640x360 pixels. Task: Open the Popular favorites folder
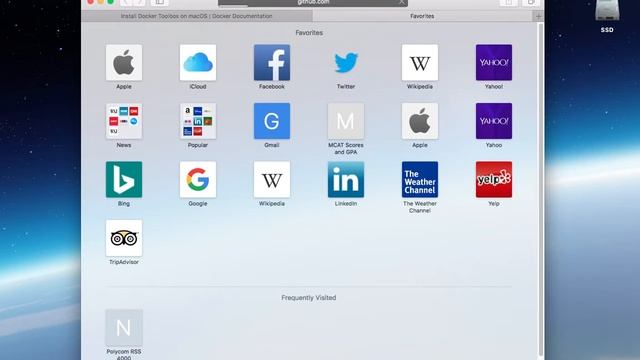click(198, 121)
